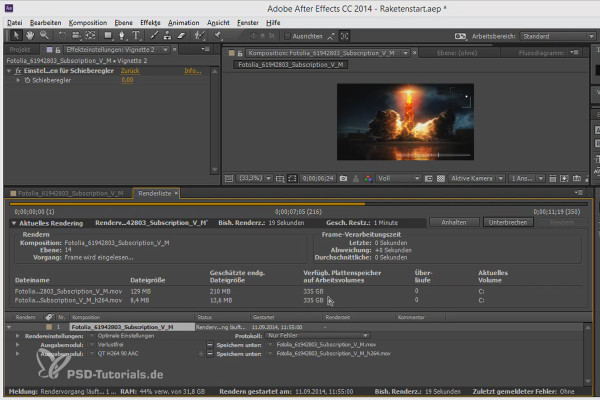The image size is (600, 400).
Task: Select the Selection arrow tool
Action: [x=16, y=36]
